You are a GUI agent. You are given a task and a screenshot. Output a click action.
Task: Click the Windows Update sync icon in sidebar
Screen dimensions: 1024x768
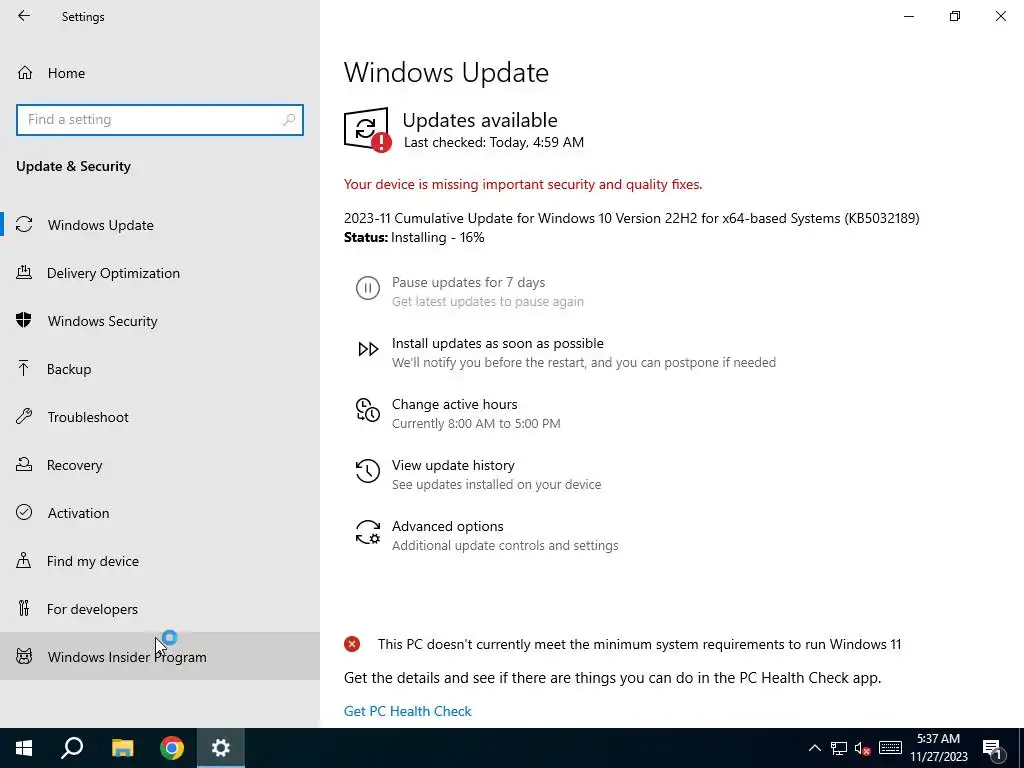point(24,225)
